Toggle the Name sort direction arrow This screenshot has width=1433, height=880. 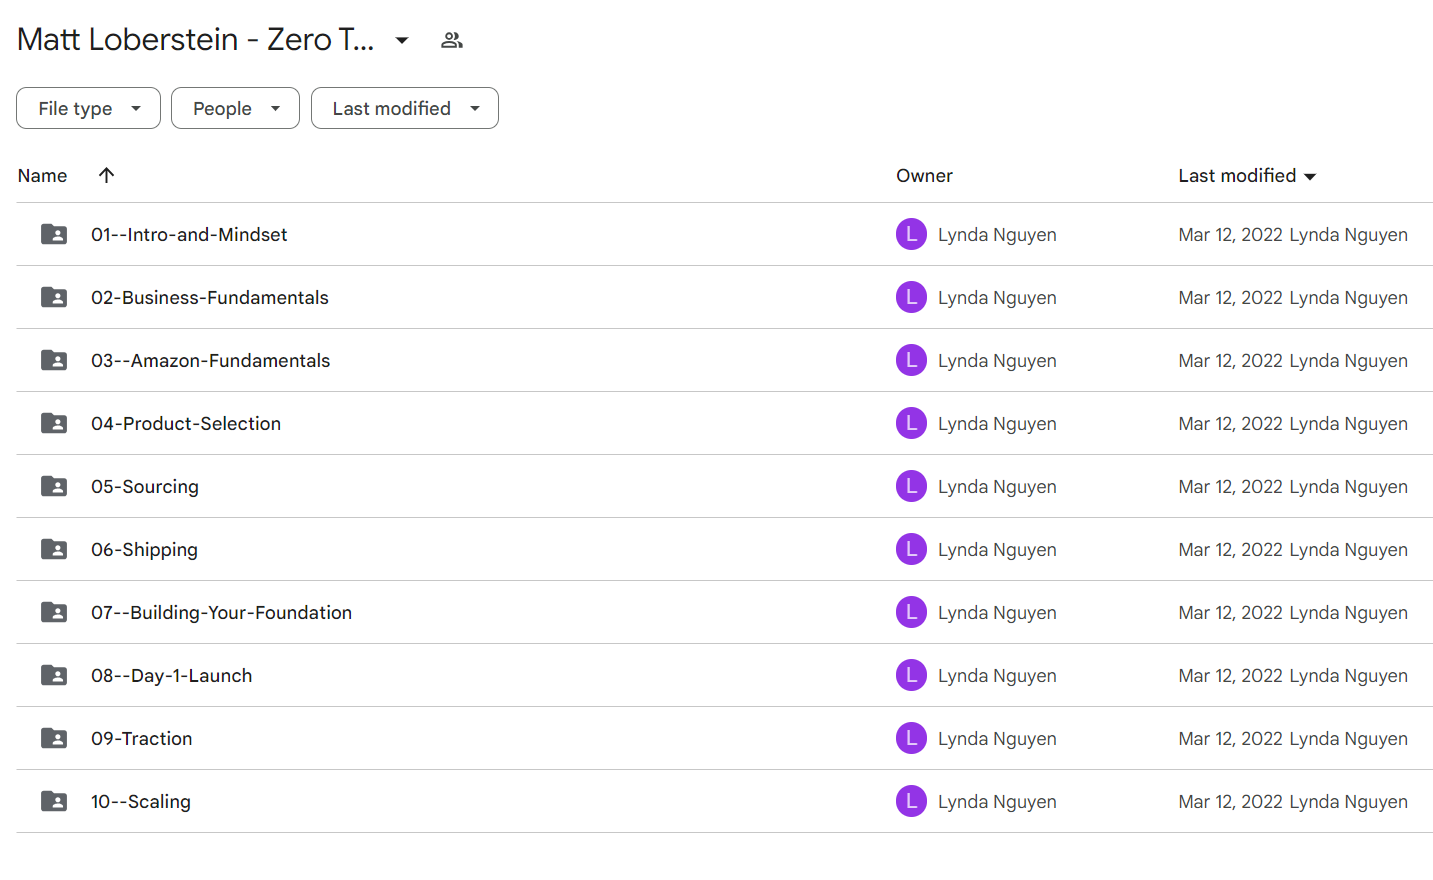(x=107, y=175)
